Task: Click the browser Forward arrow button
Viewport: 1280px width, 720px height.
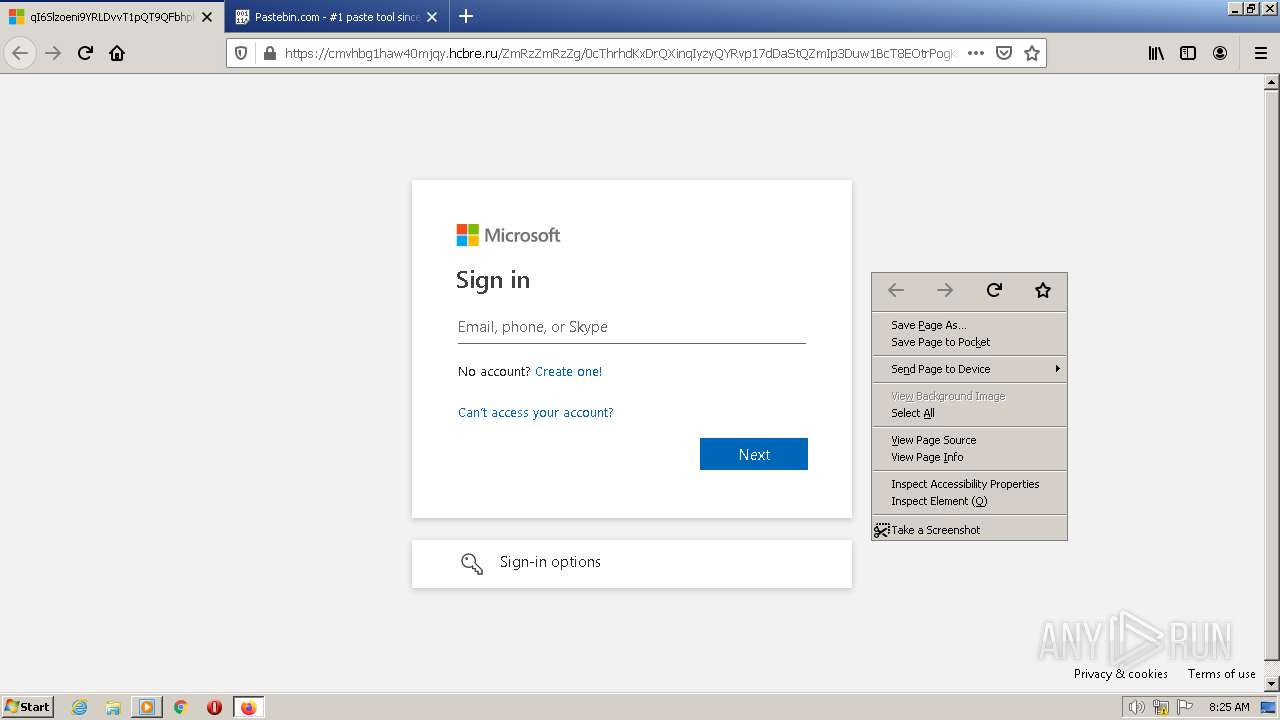Action: click(53, 53)
